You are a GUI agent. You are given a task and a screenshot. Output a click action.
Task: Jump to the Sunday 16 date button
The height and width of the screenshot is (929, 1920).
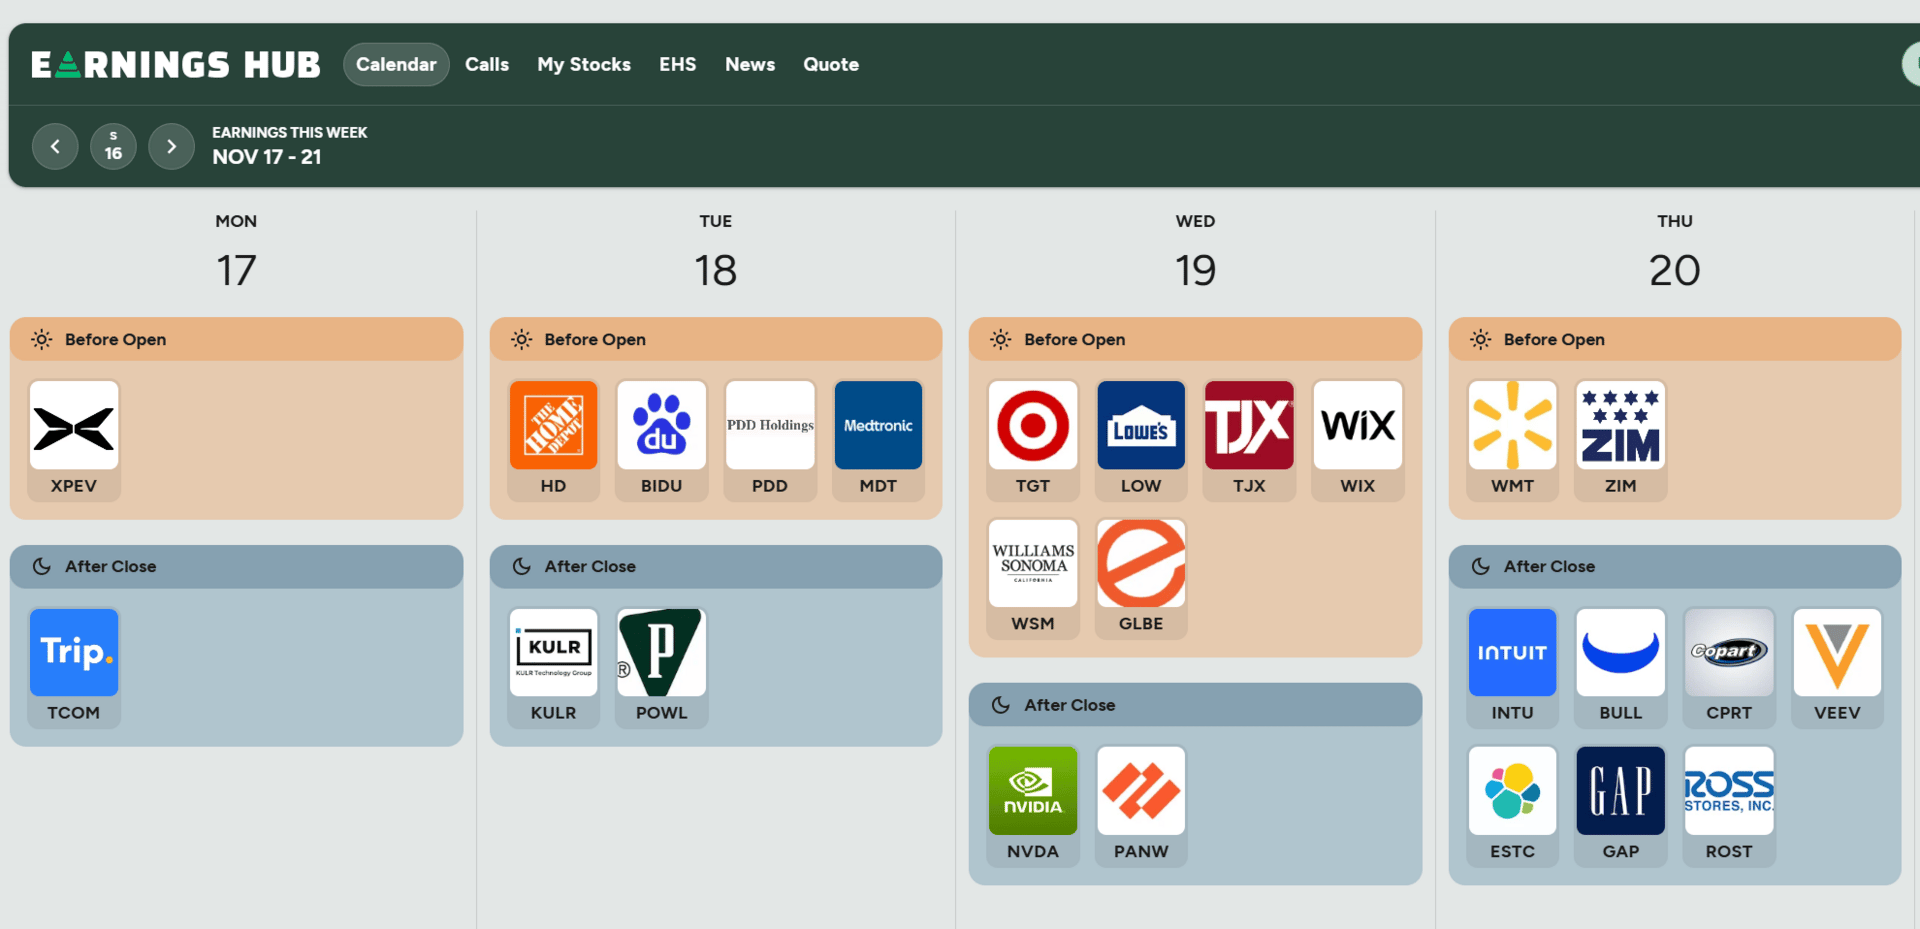click(113, 146)
